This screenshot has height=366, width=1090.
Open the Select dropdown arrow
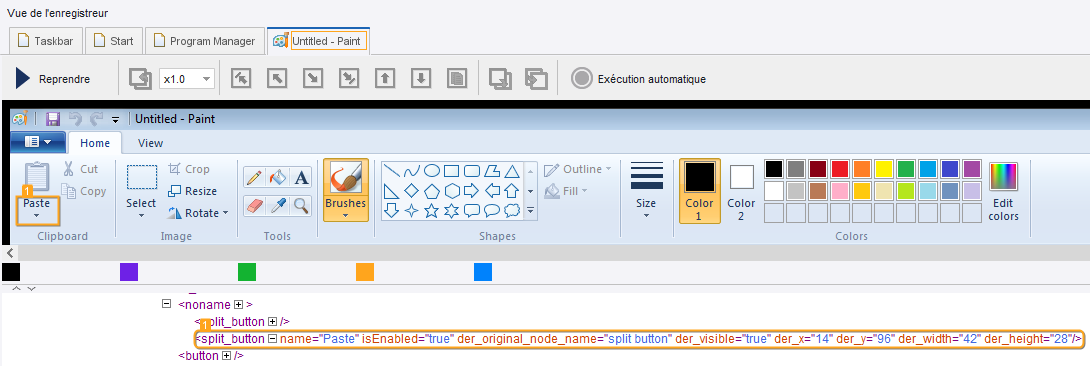[141, 215]
